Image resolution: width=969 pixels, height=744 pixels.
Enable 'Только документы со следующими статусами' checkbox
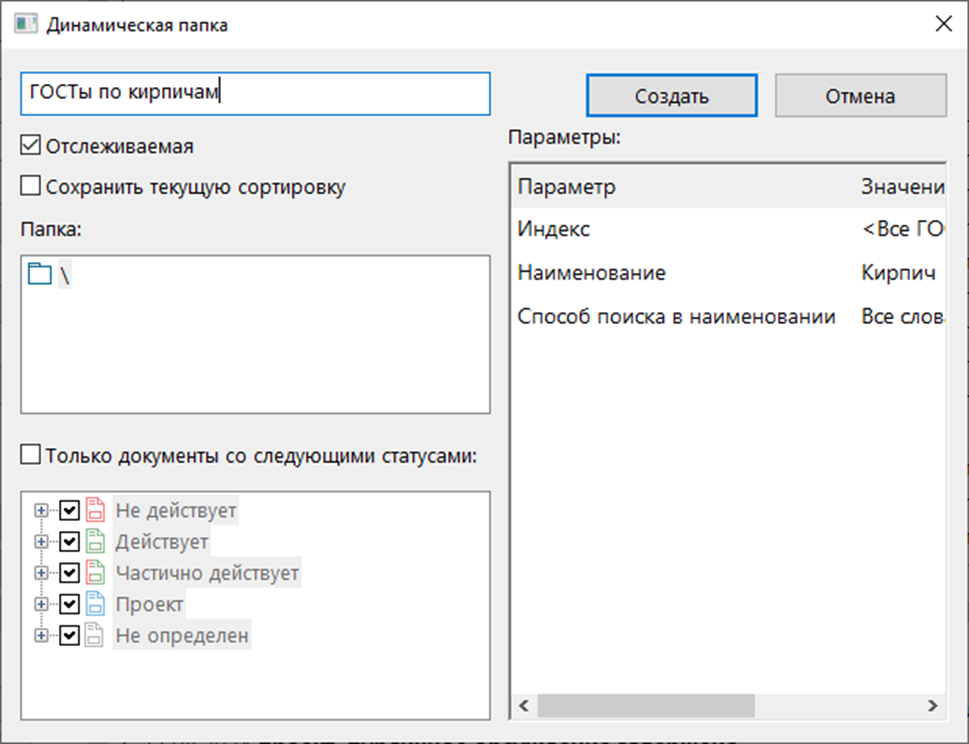[30, 455]
